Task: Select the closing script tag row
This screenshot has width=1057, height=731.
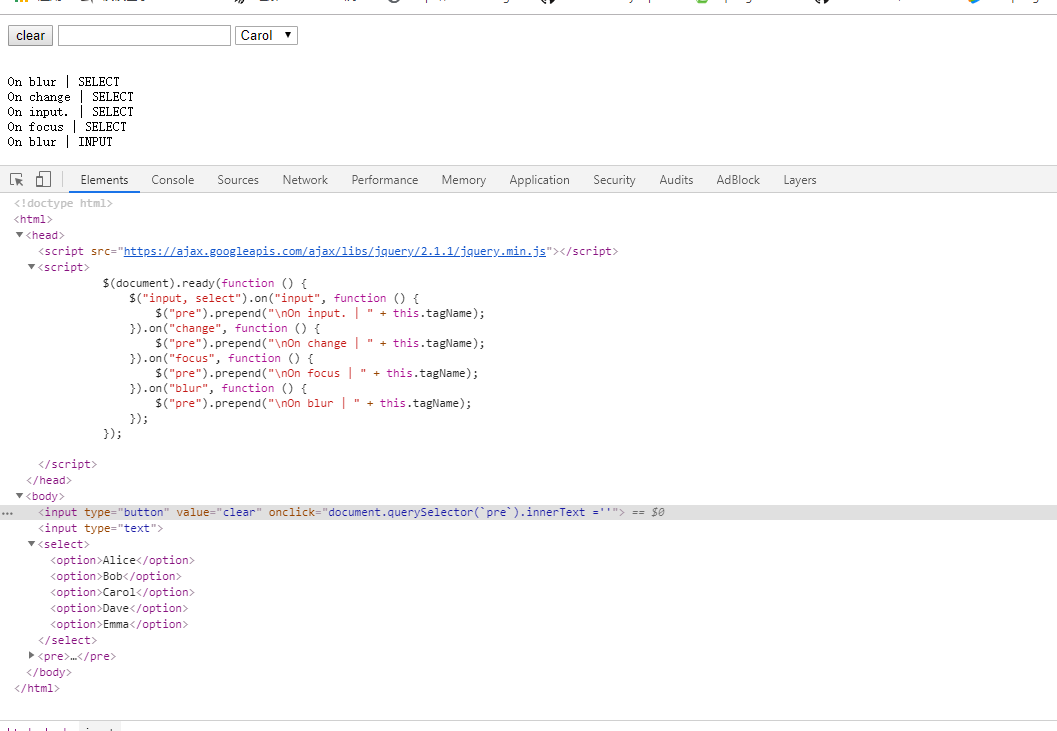Action: [67, 464]
